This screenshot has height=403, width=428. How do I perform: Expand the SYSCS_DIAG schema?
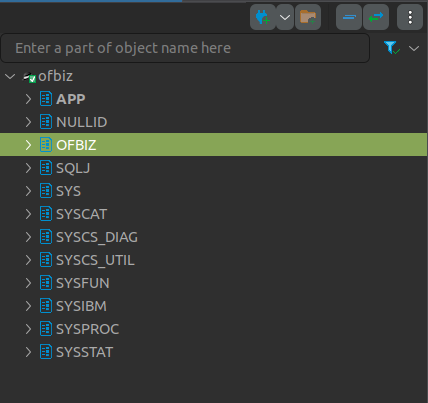click(x=28, y=237)
